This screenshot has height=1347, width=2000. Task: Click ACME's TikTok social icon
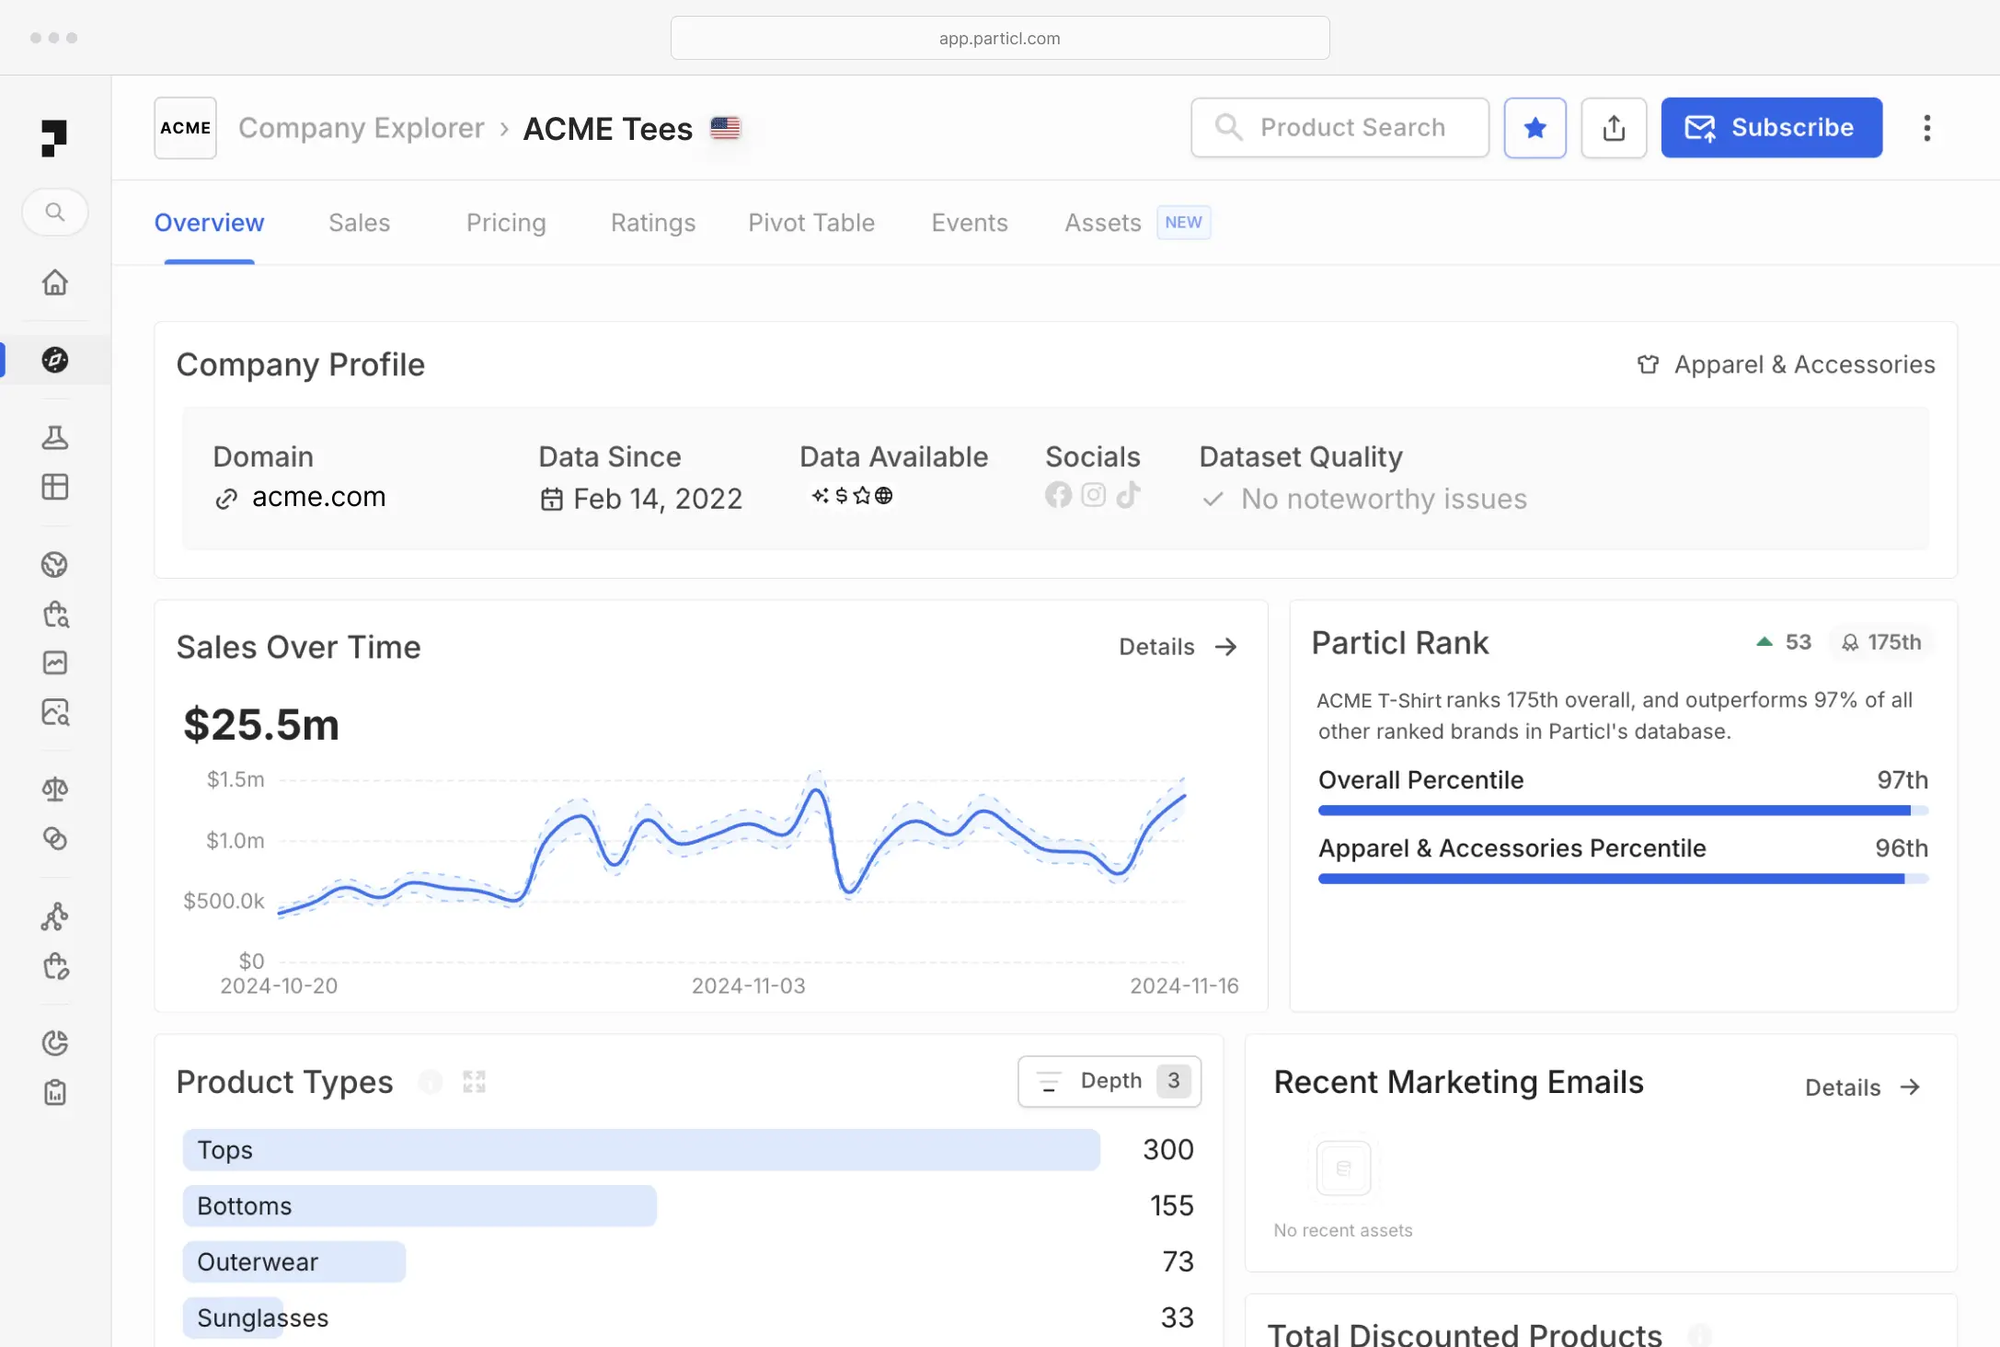click(1129, 494)
